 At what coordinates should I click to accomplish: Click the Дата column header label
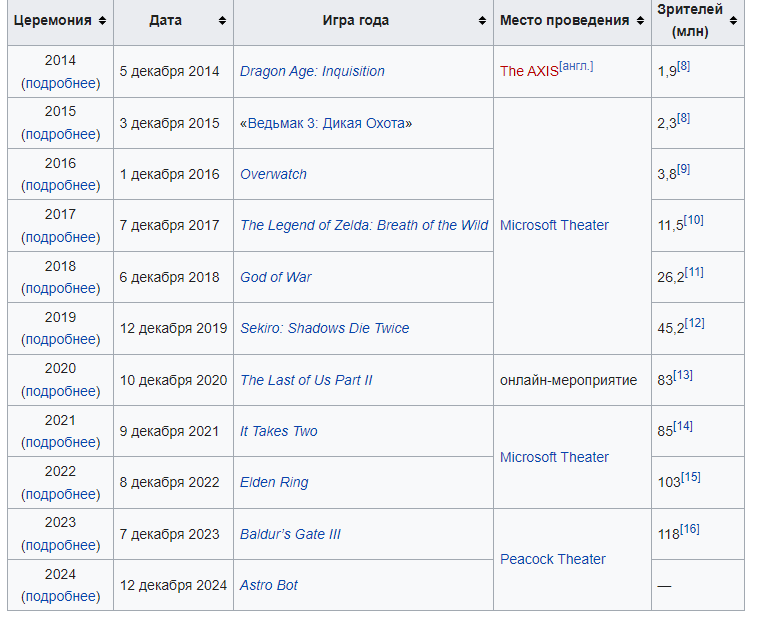pos(166,20)
